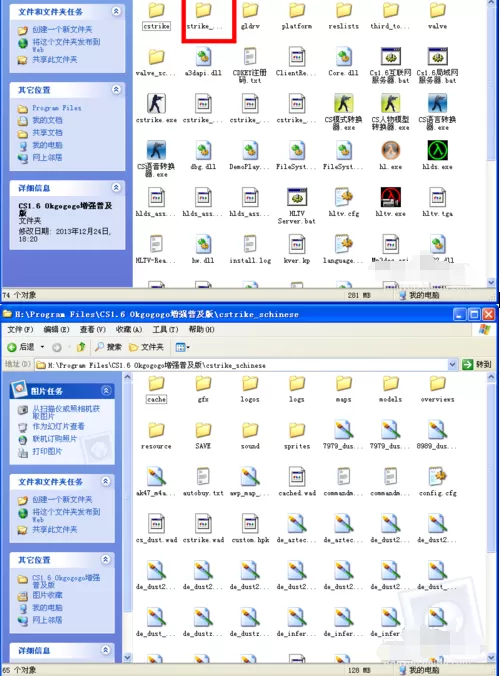Screen dimensions: 501x676
Task: Open the sprites folder in lower window
Action: [297, 430]
